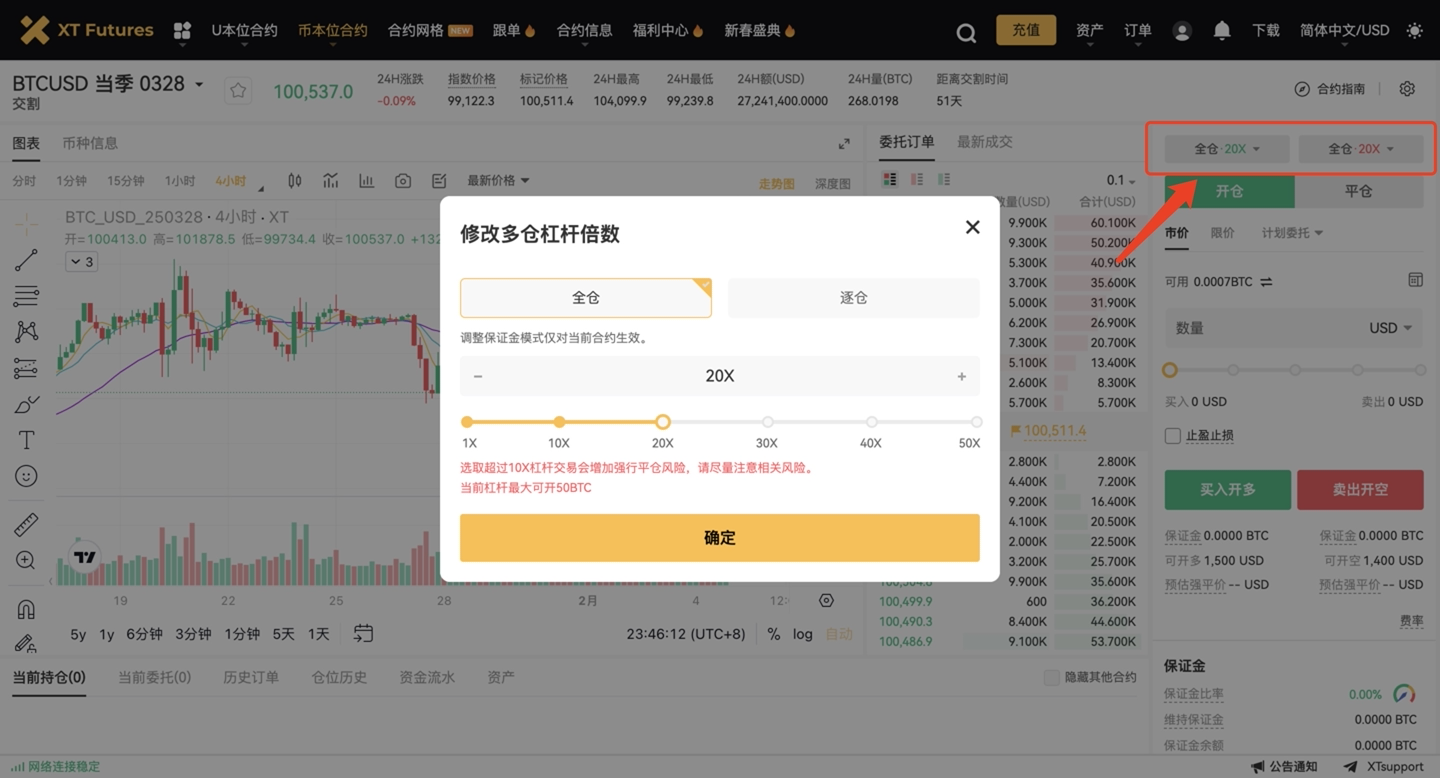Open the USD quantity unit dropdown
This screenshot has width=1440, height=778.
1391,328
